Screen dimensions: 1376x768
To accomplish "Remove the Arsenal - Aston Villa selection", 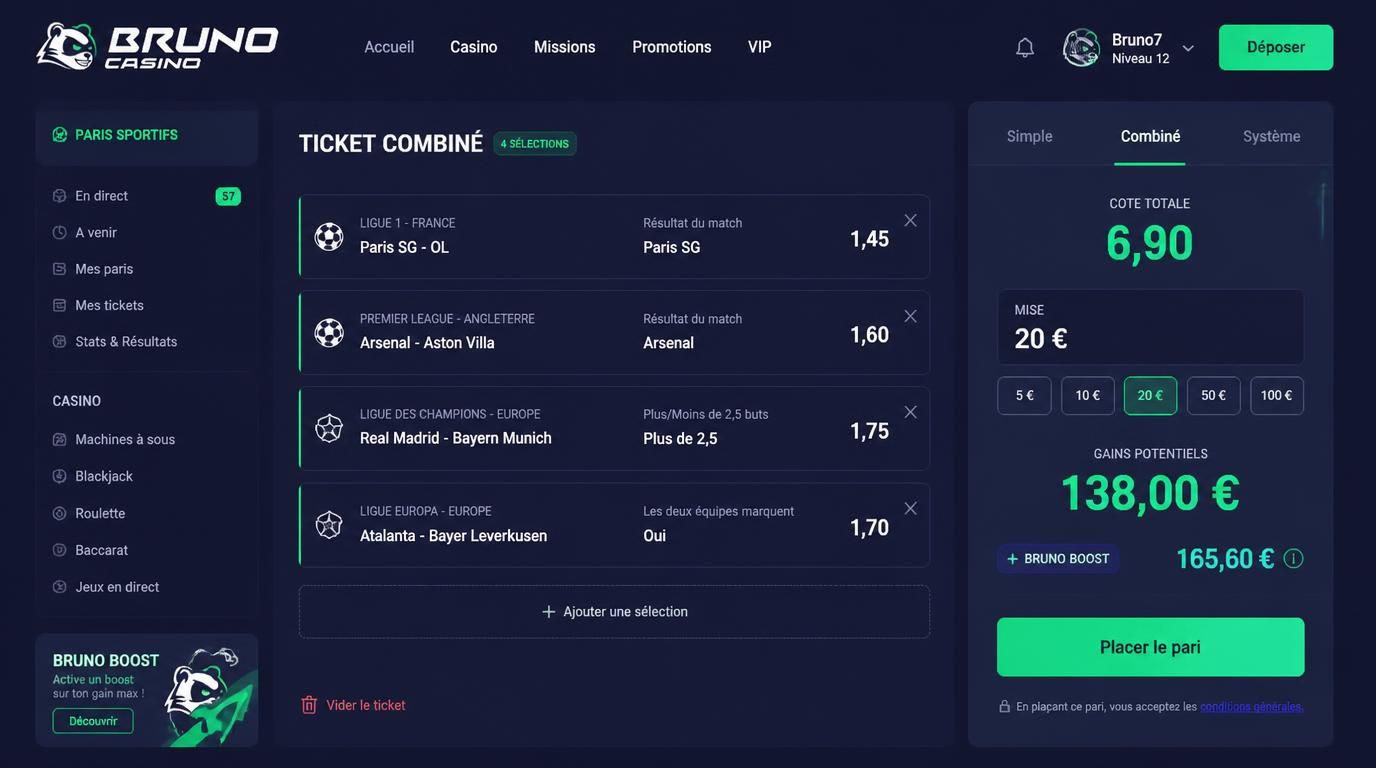I will [910, 316].
